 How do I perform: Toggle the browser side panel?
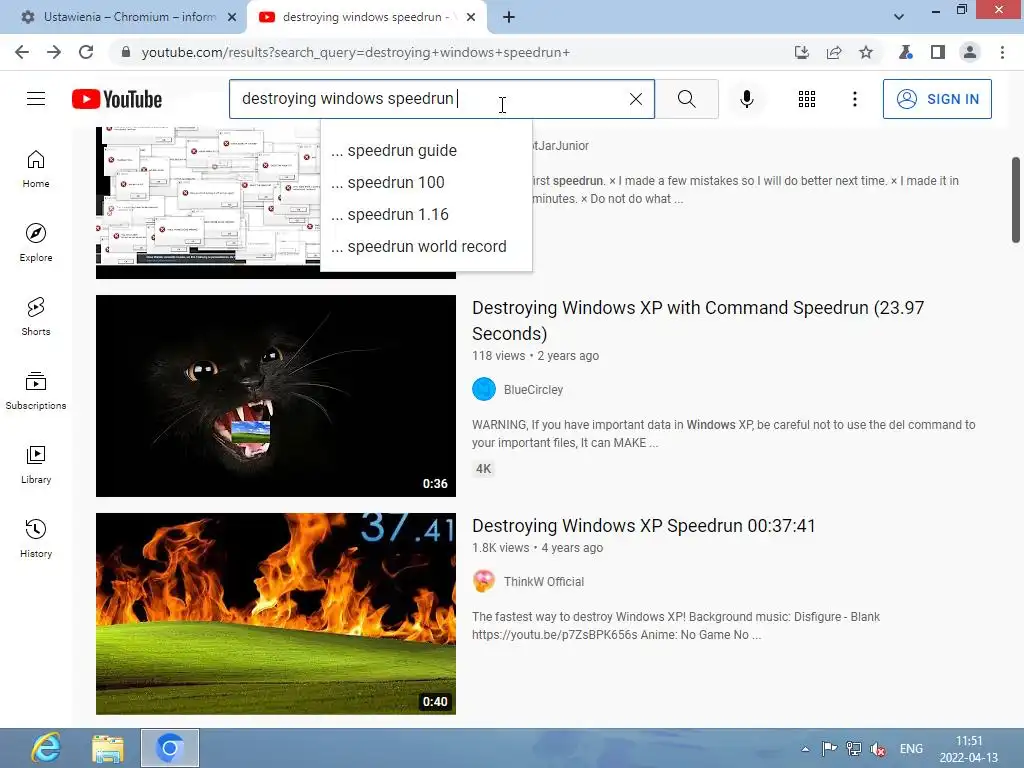[x=938, y=52]
